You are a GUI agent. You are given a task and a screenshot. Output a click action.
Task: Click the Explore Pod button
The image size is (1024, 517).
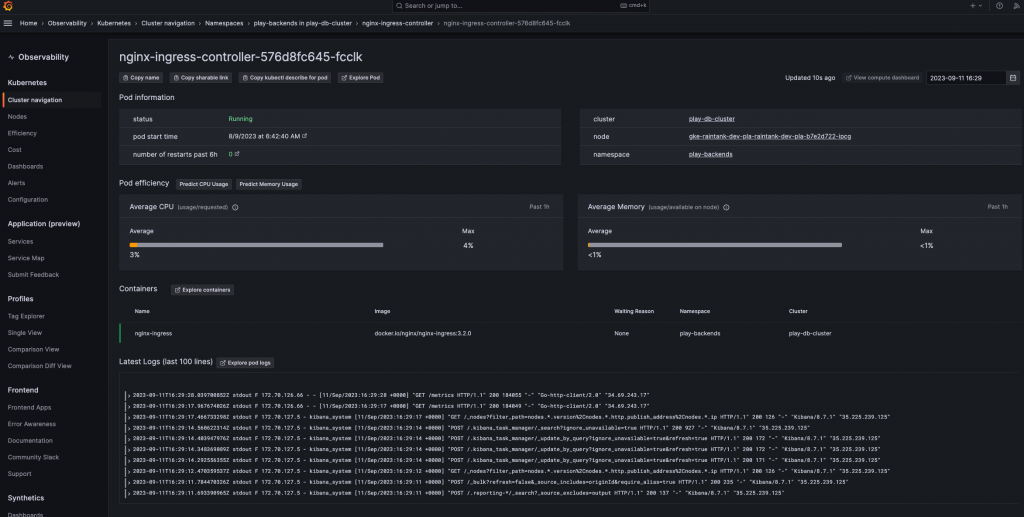(x=360, y=78)
